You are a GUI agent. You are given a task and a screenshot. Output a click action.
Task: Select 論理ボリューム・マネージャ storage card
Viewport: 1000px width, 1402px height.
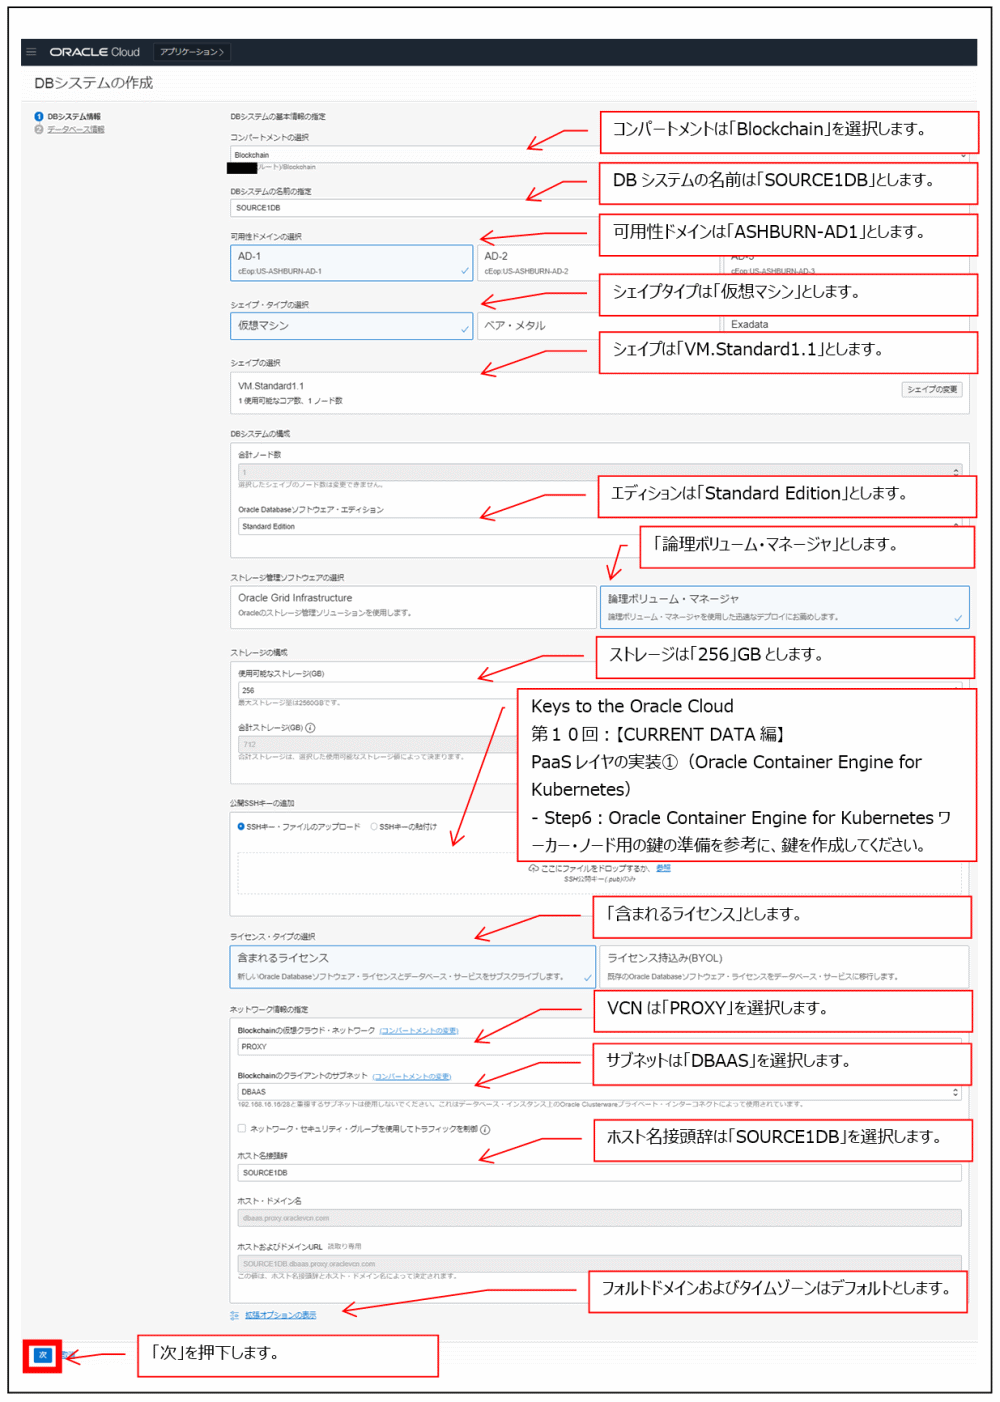point(785,607)
